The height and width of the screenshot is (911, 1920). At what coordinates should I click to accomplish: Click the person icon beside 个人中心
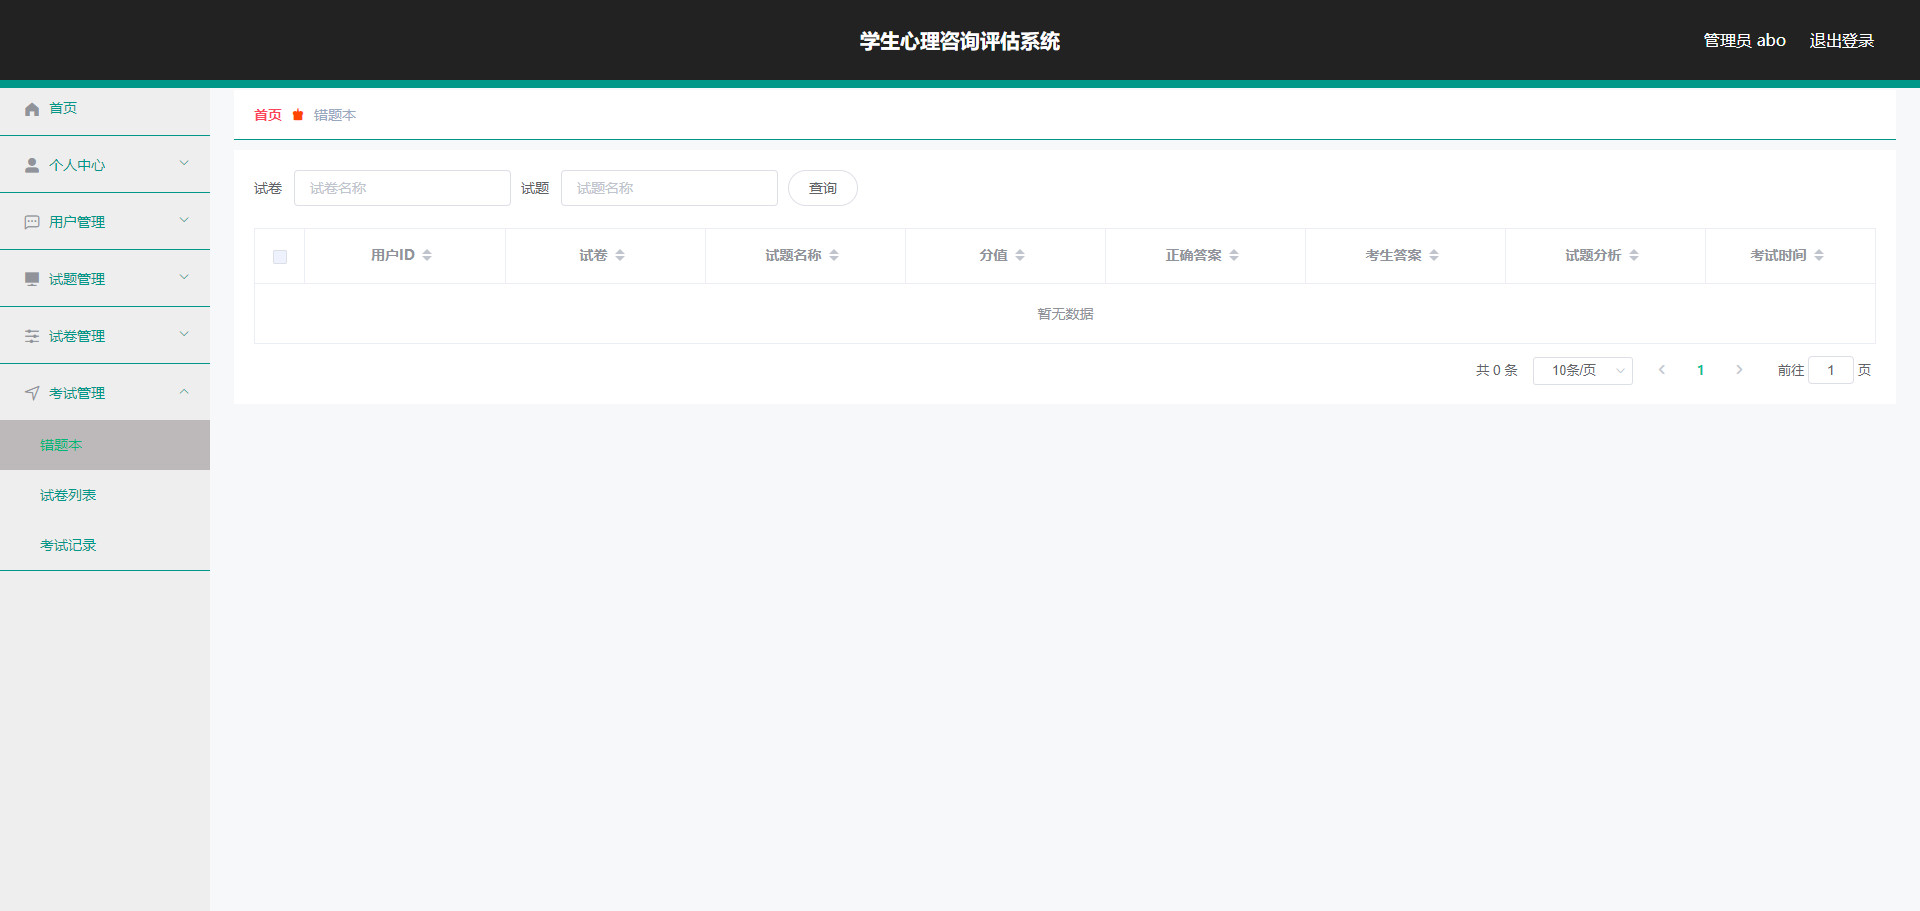pos(32,165)
